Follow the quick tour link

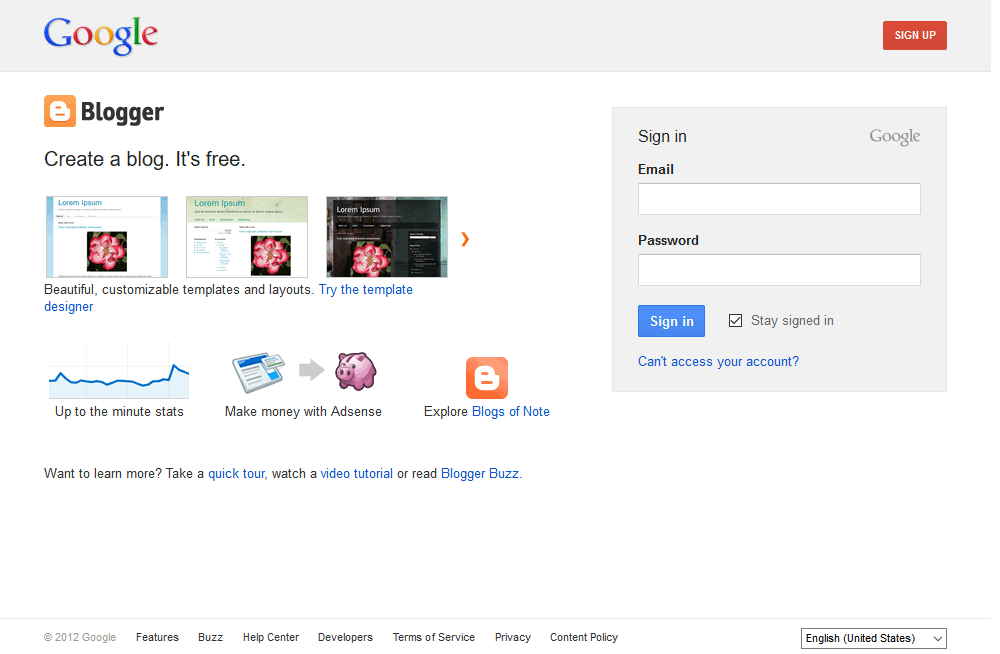click(x=236, y=473)
